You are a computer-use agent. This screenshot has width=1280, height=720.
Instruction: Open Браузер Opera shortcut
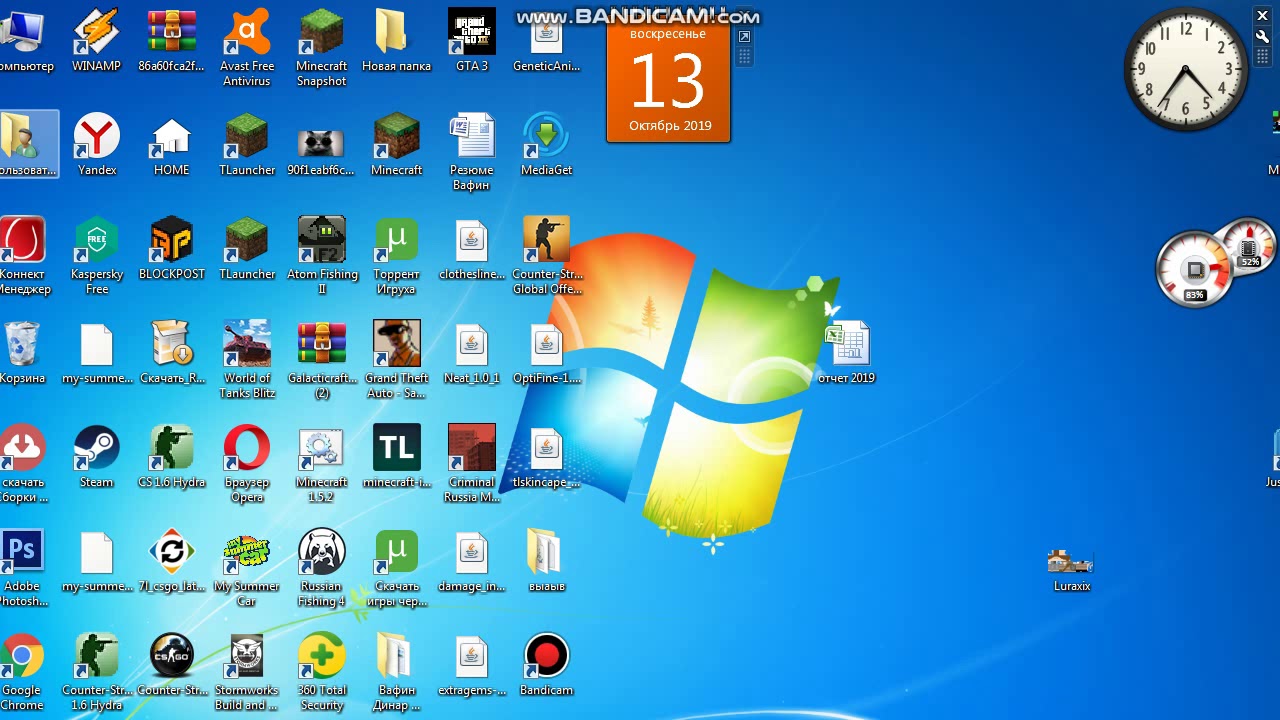[247, 463]
